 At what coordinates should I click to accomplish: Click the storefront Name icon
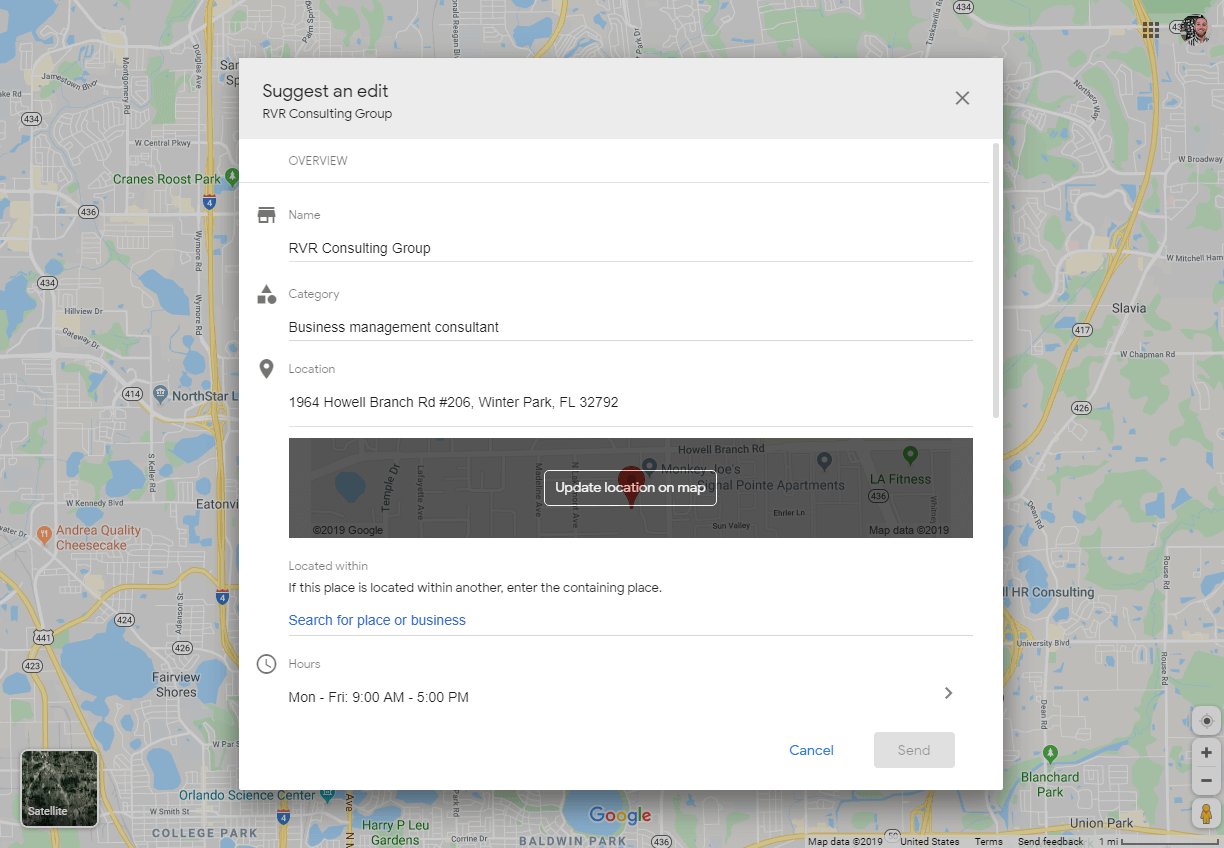pos(266,213)
